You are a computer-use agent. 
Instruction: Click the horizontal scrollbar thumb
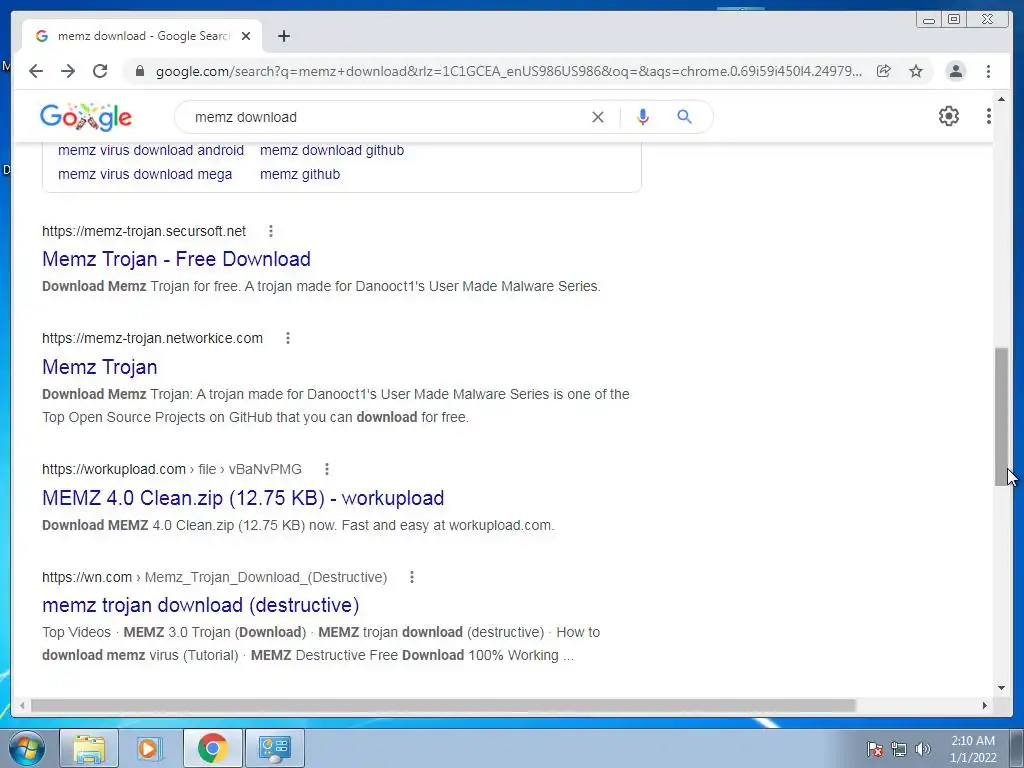click(443, 705)
